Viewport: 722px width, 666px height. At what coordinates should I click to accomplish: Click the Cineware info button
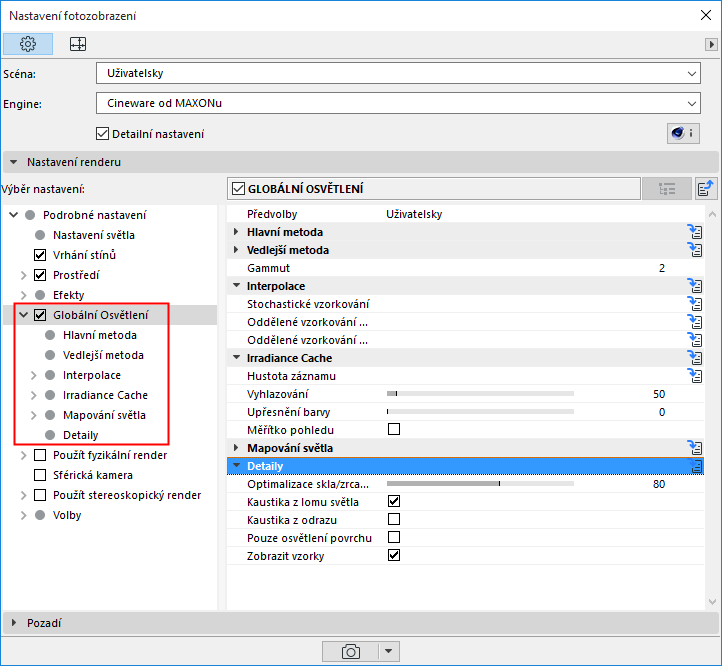coord(683,134)
